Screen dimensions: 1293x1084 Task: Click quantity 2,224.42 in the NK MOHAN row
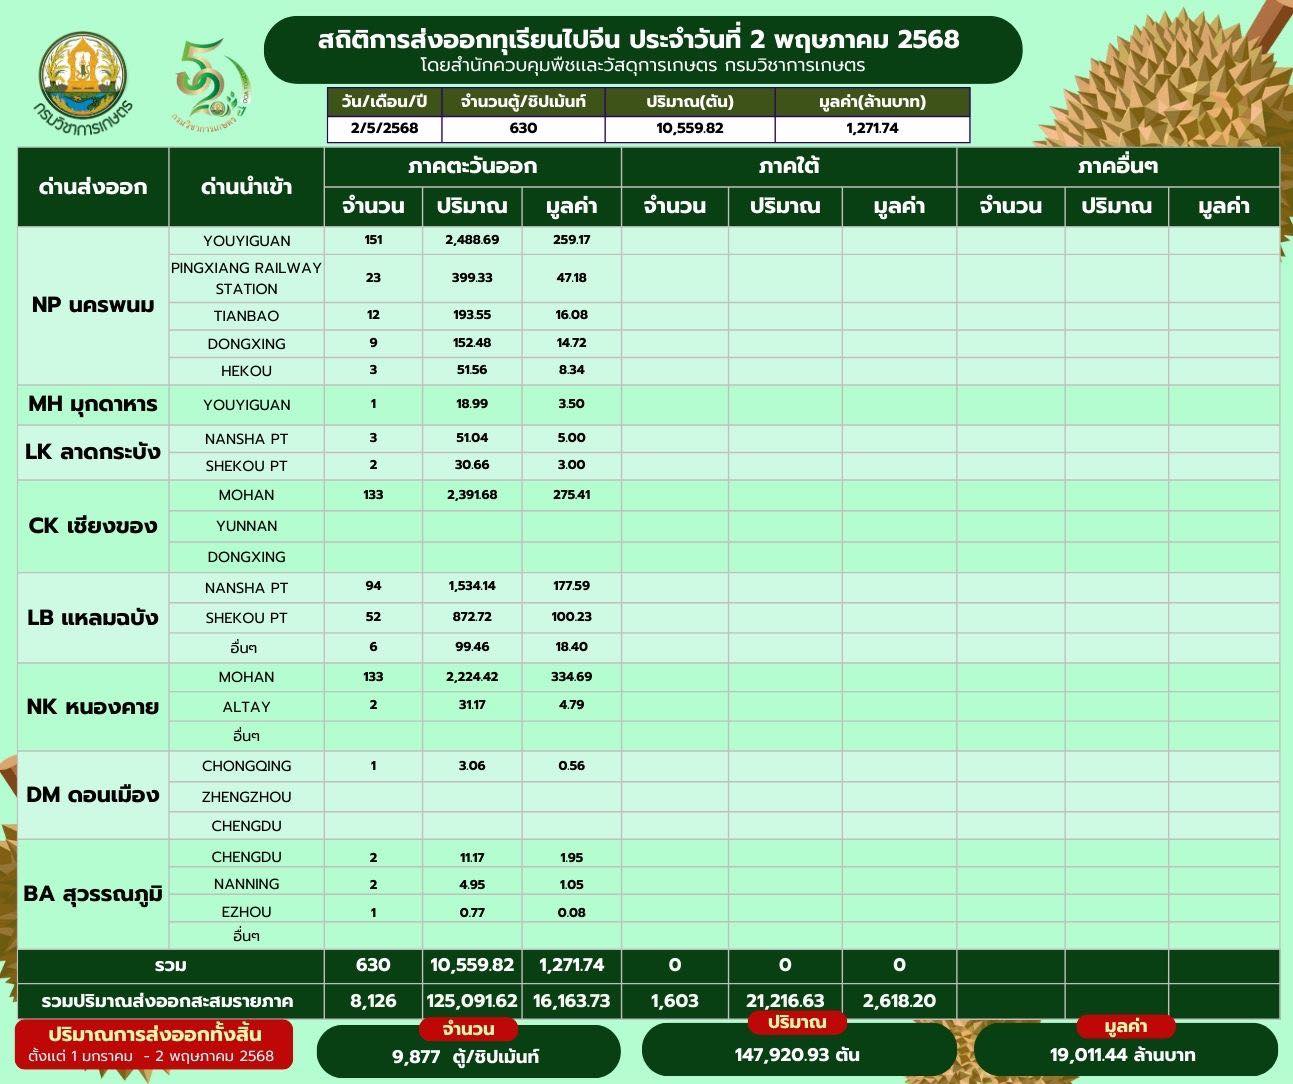pyautogui.click(x=472, y=677)
